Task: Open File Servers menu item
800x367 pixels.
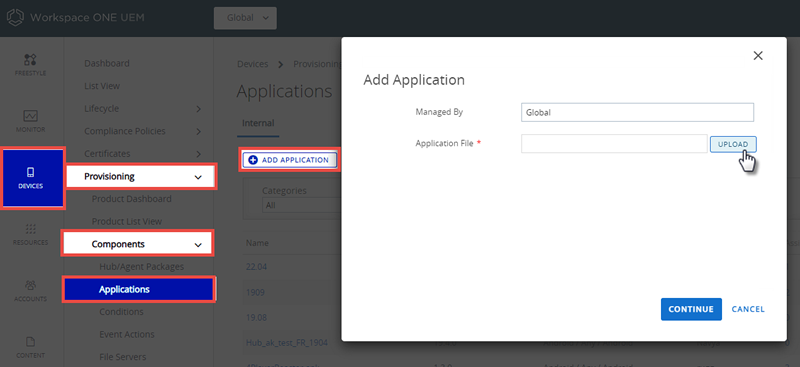Action: pyautogui.click(x=122, y=357)
